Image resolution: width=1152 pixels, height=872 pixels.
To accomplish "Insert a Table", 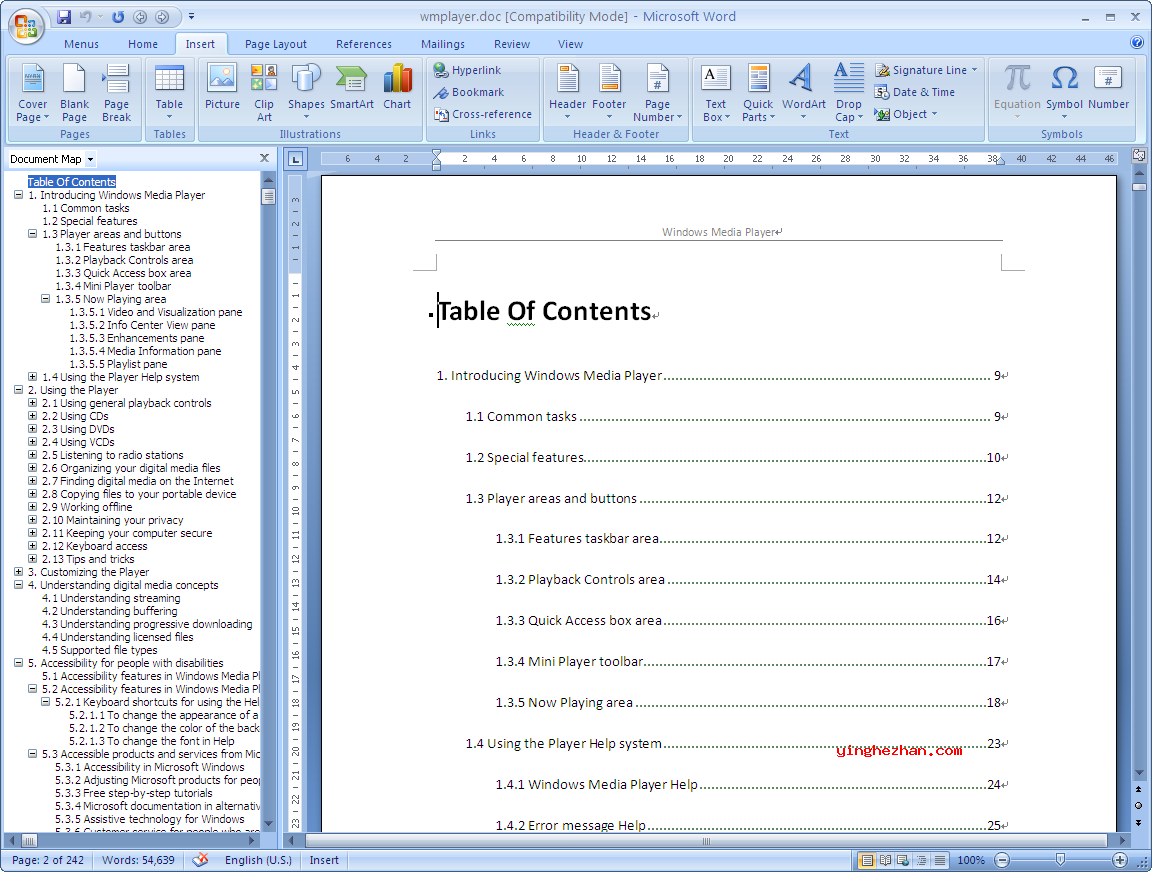I will pos(169,93).
